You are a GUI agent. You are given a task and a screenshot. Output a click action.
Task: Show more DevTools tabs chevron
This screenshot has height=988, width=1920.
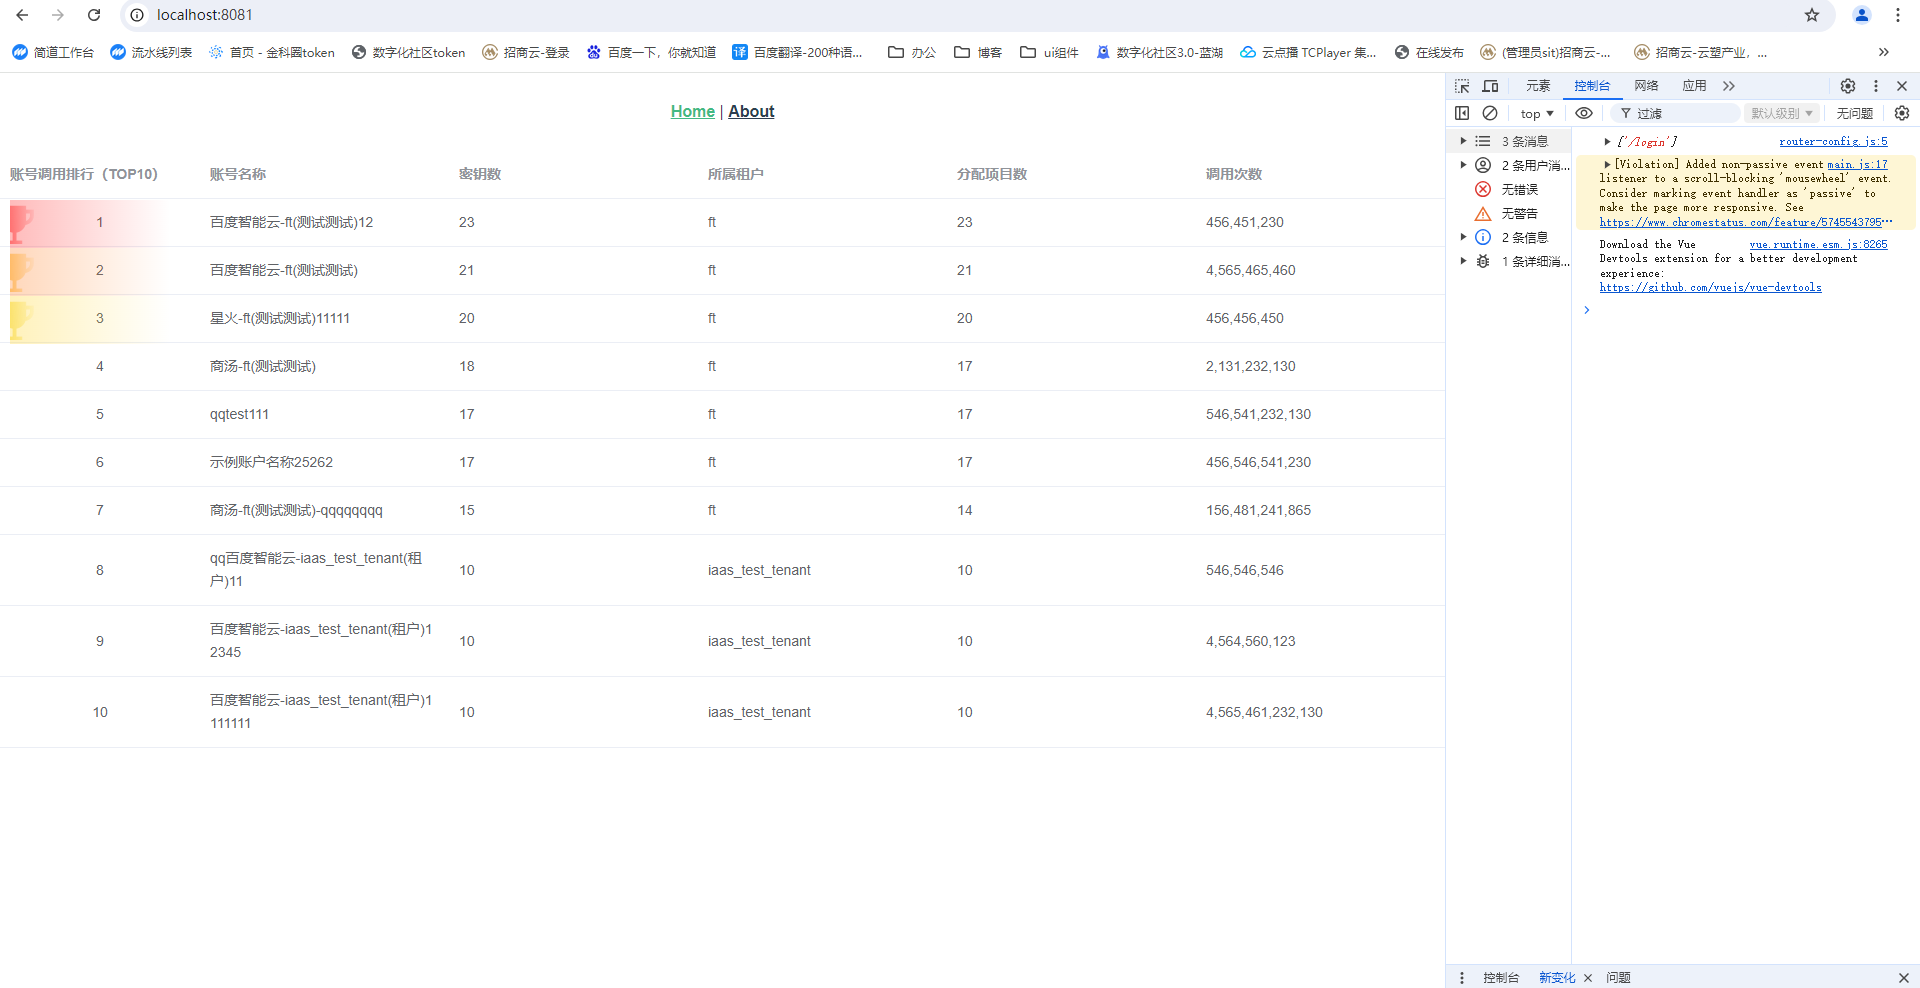(1729, 86)
